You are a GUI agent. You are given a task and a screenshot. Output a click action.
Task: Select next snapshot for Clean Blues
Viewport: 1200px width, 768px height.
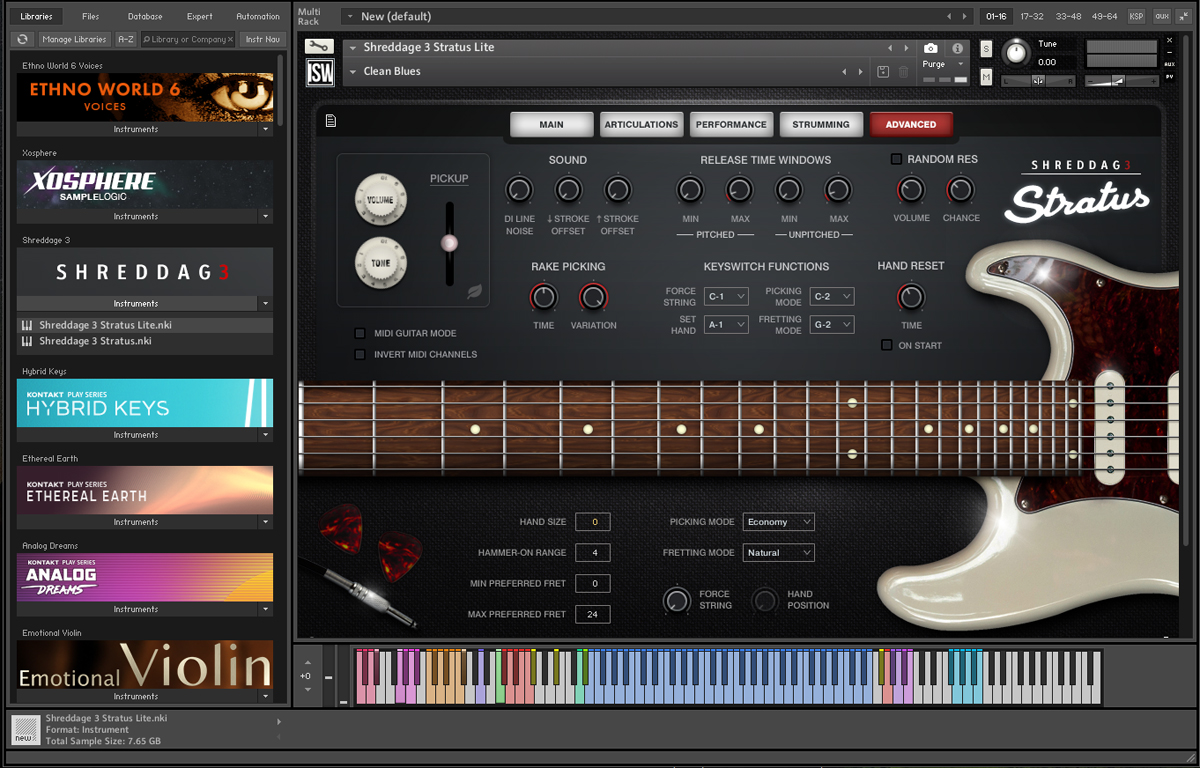pyautogui.click(x=861, y=72)
